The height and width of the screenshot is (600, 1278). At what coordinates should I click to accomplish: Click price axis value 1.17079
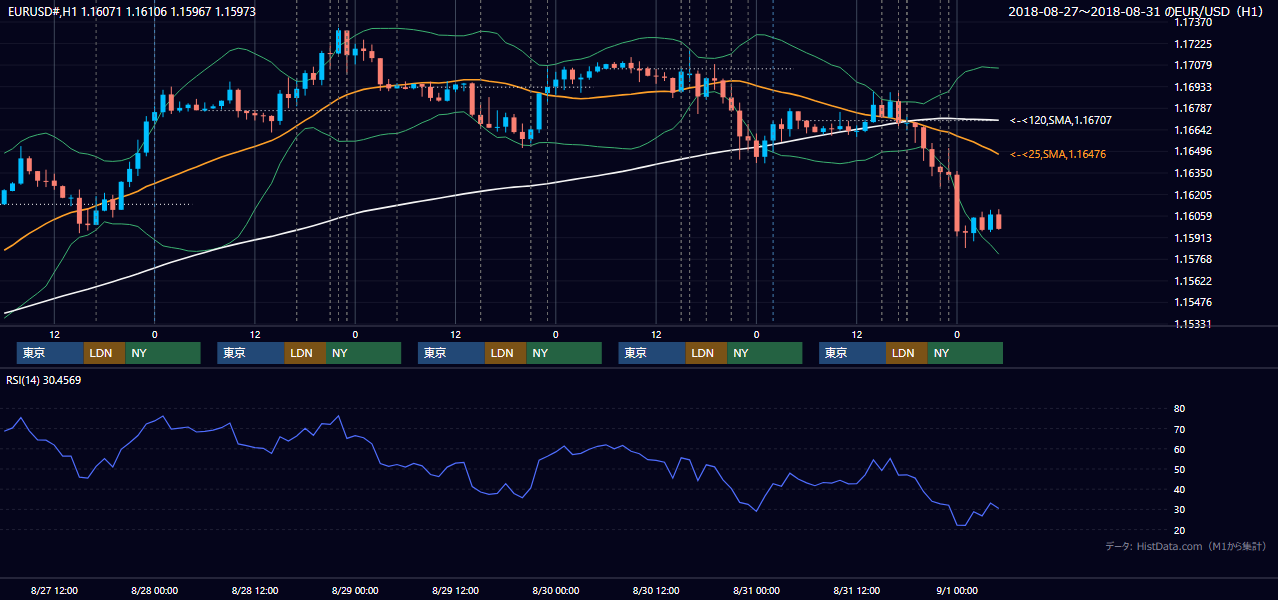(1193, 67)
